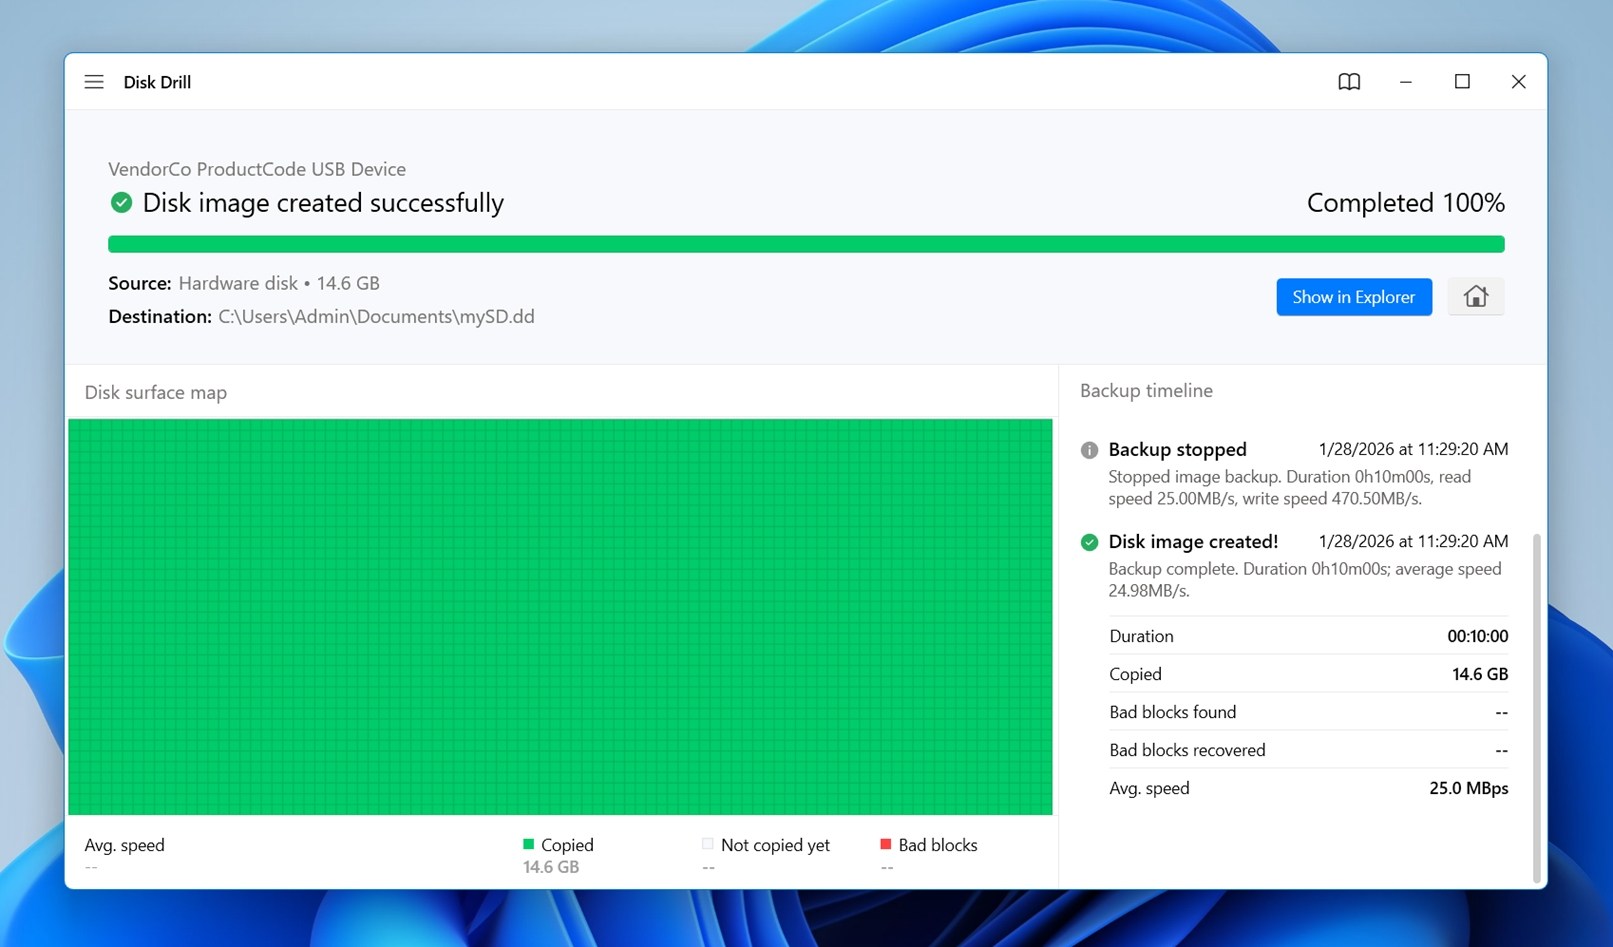
Task: Click the Completed 100% label
Action: pos(1405,202)
